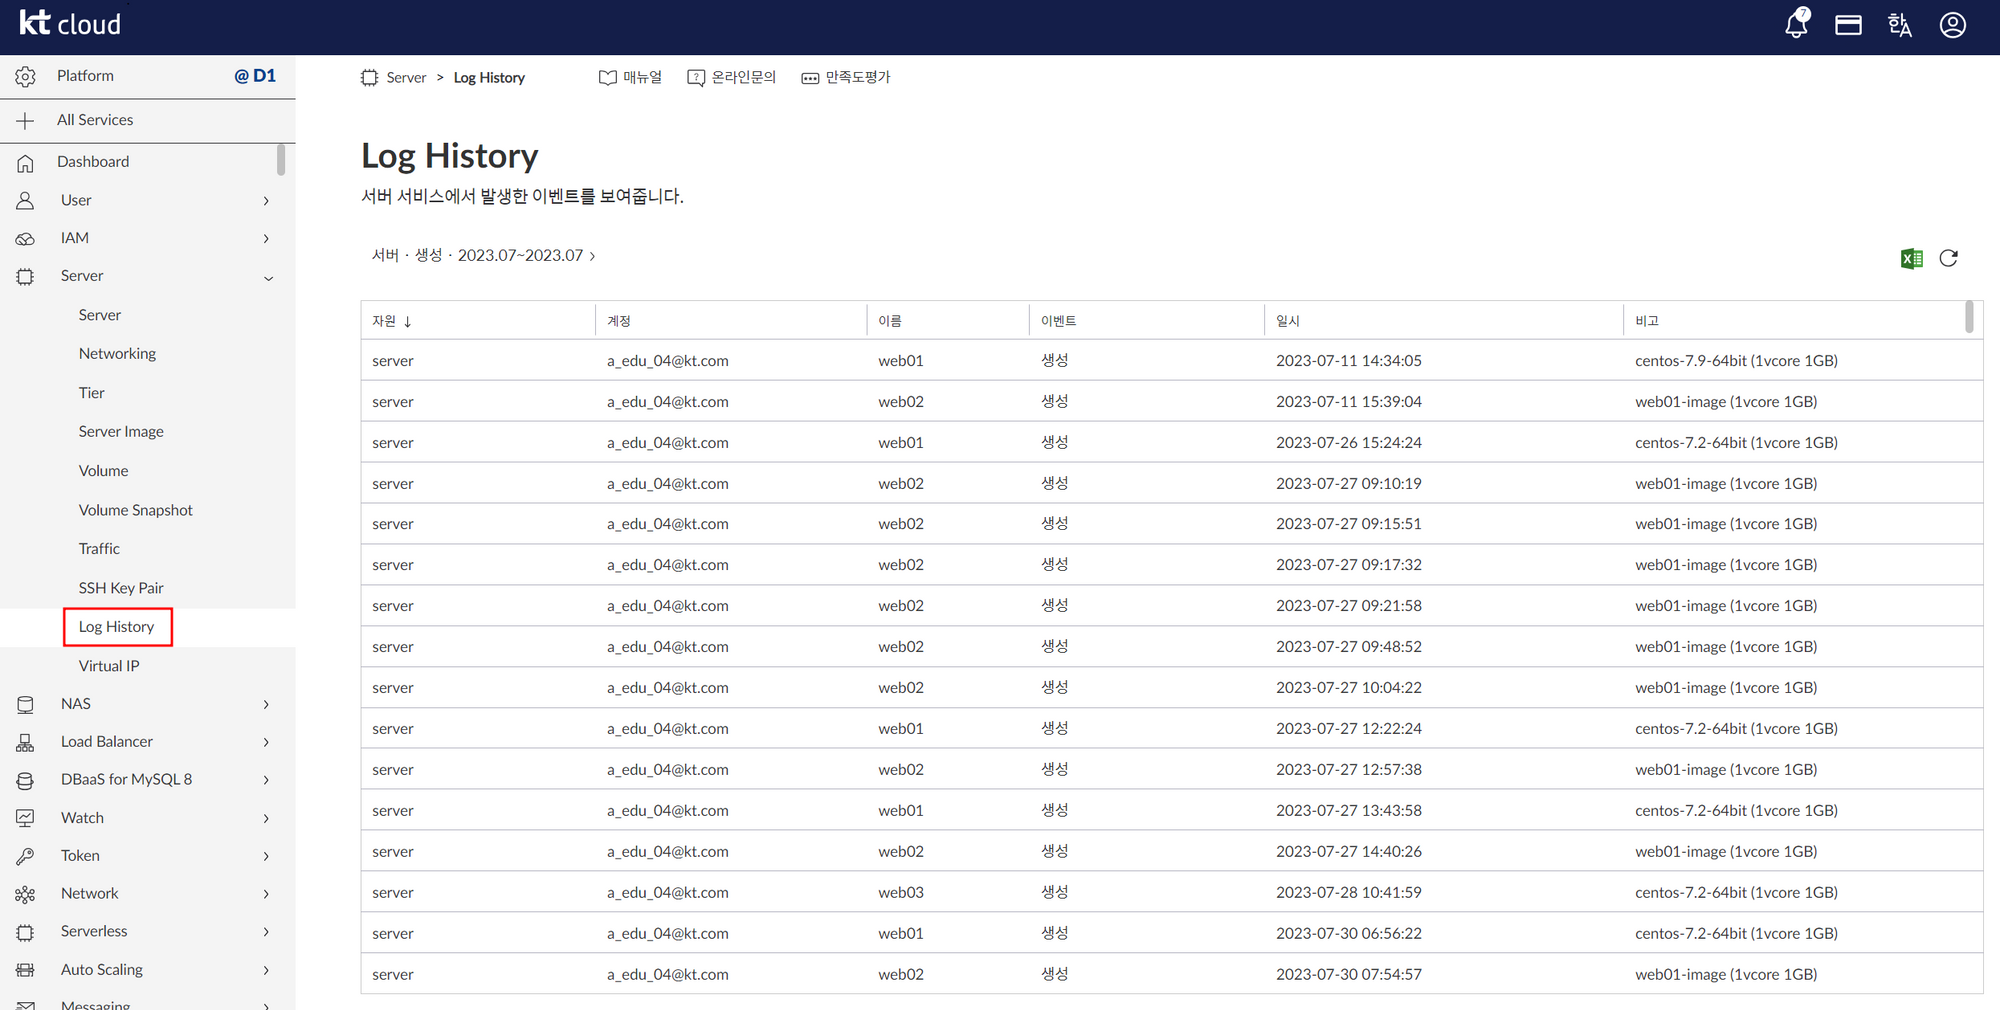This screenshot has width=2000, height=1010.
Task: Open All Services menu
Action: [x=95, y=120]
